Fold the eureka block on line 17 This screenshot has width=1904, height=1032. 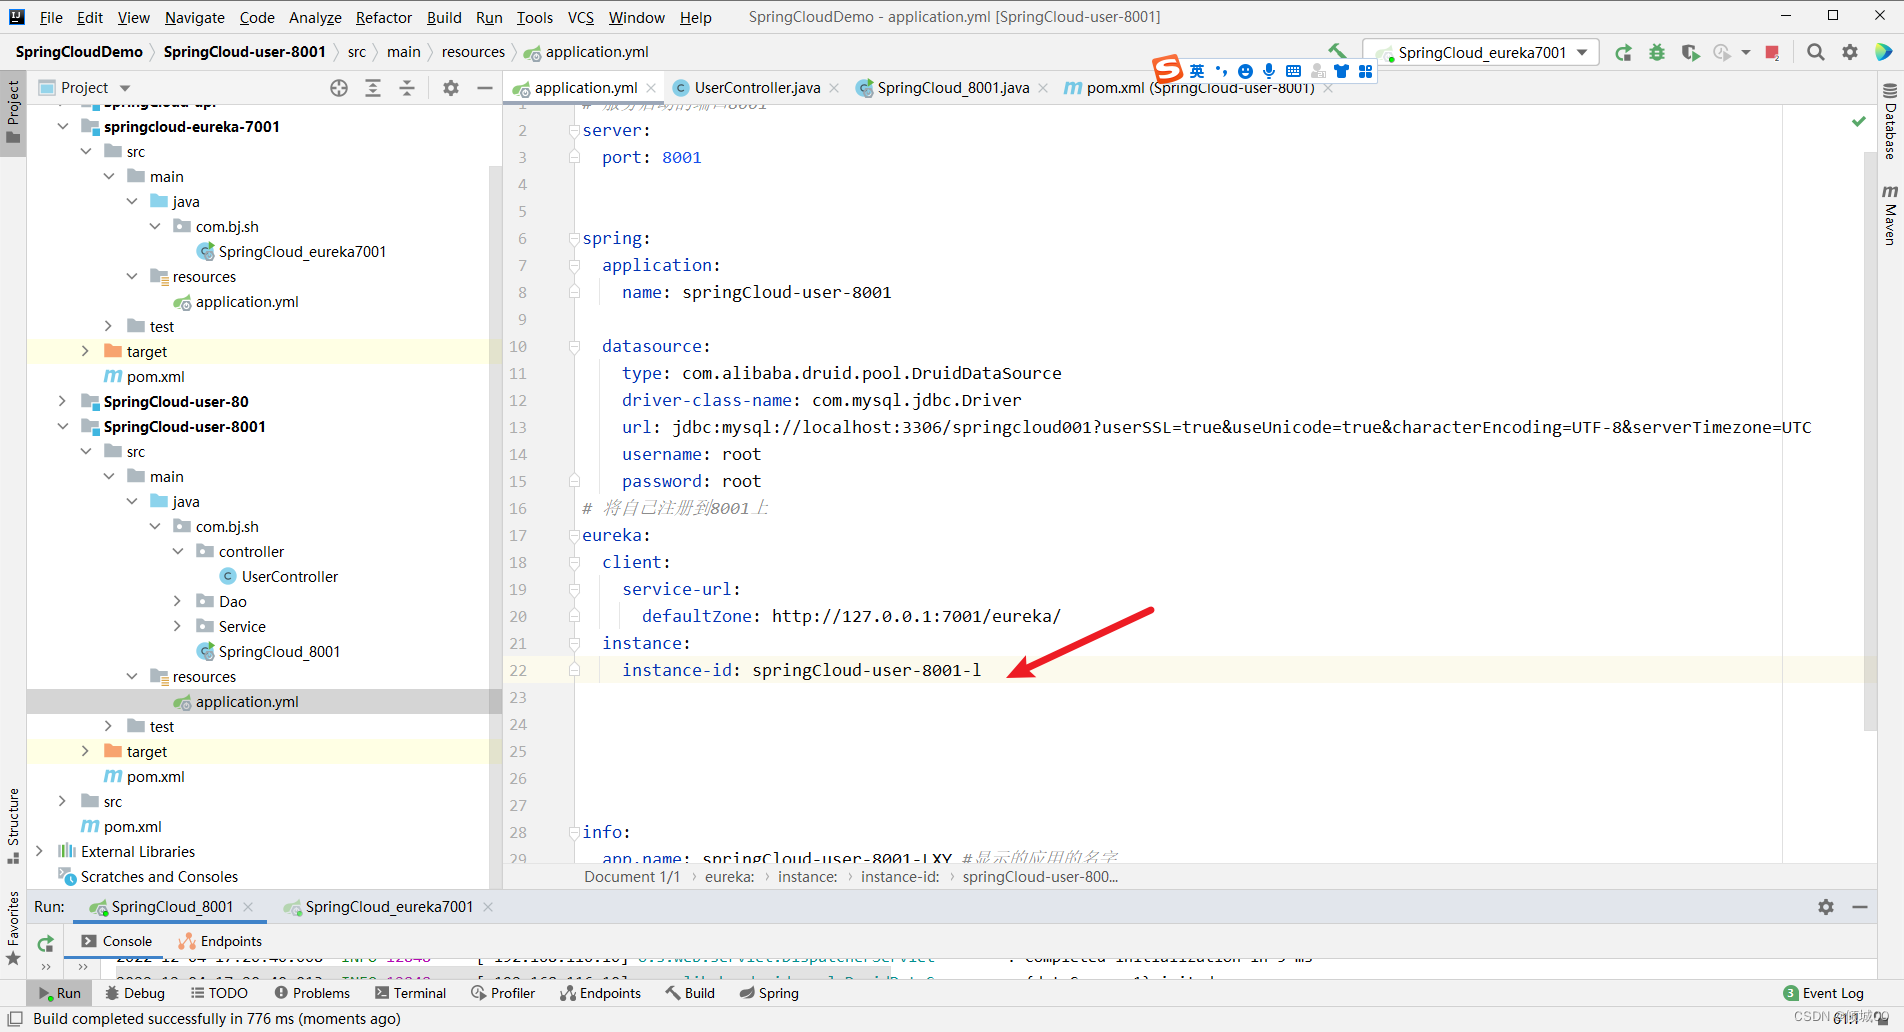point(574,535)
